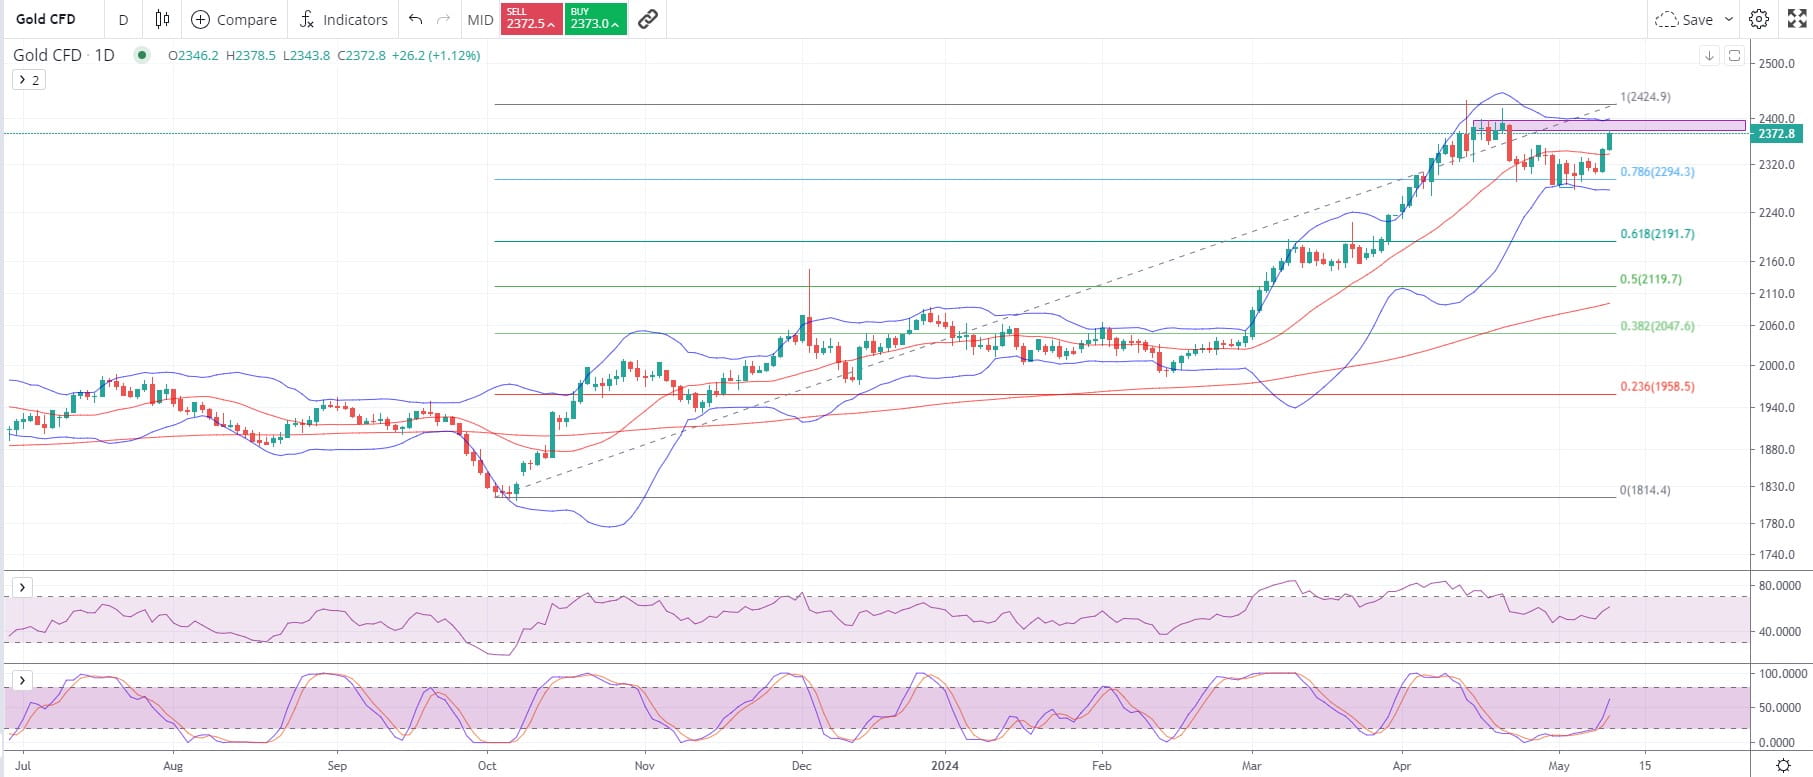Click the BUY 2373.0 button

[x=596, y=19]
